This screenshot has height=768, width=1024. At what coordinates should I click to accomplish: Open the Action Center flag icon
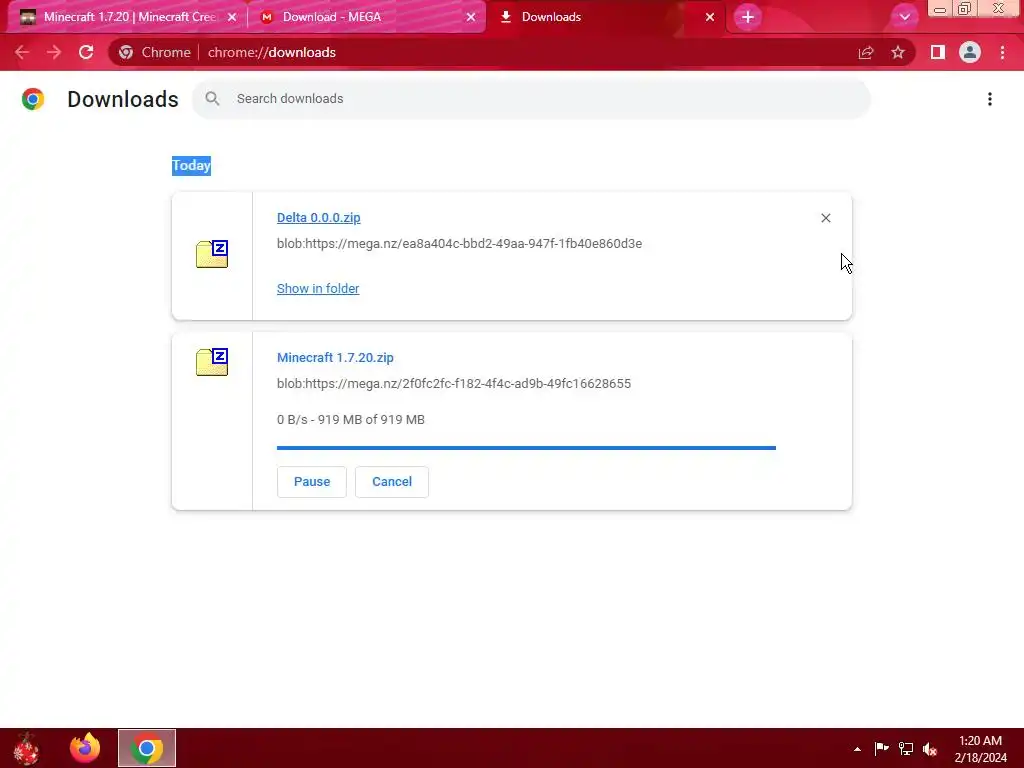coord(881,748)
